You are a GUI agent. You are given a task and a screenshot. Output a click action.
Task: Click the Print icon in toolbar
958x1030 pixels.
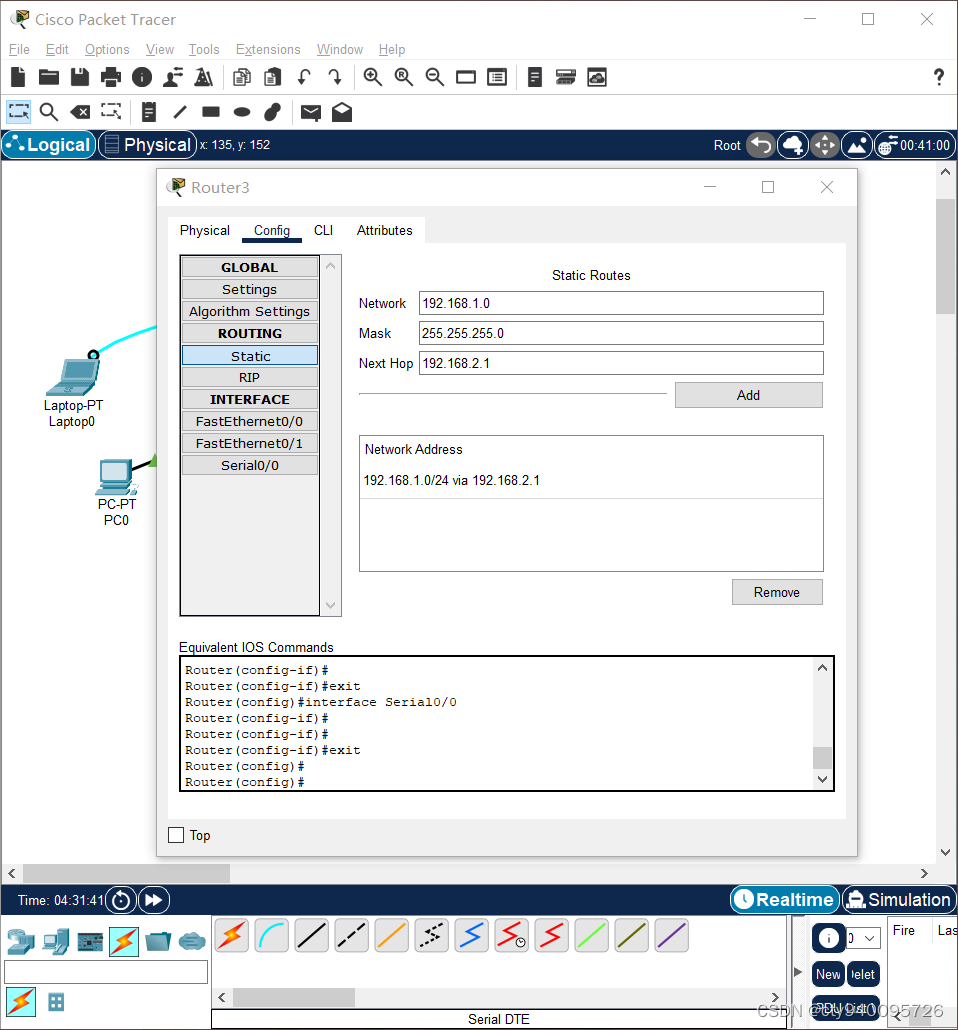(x=110, y=78)
